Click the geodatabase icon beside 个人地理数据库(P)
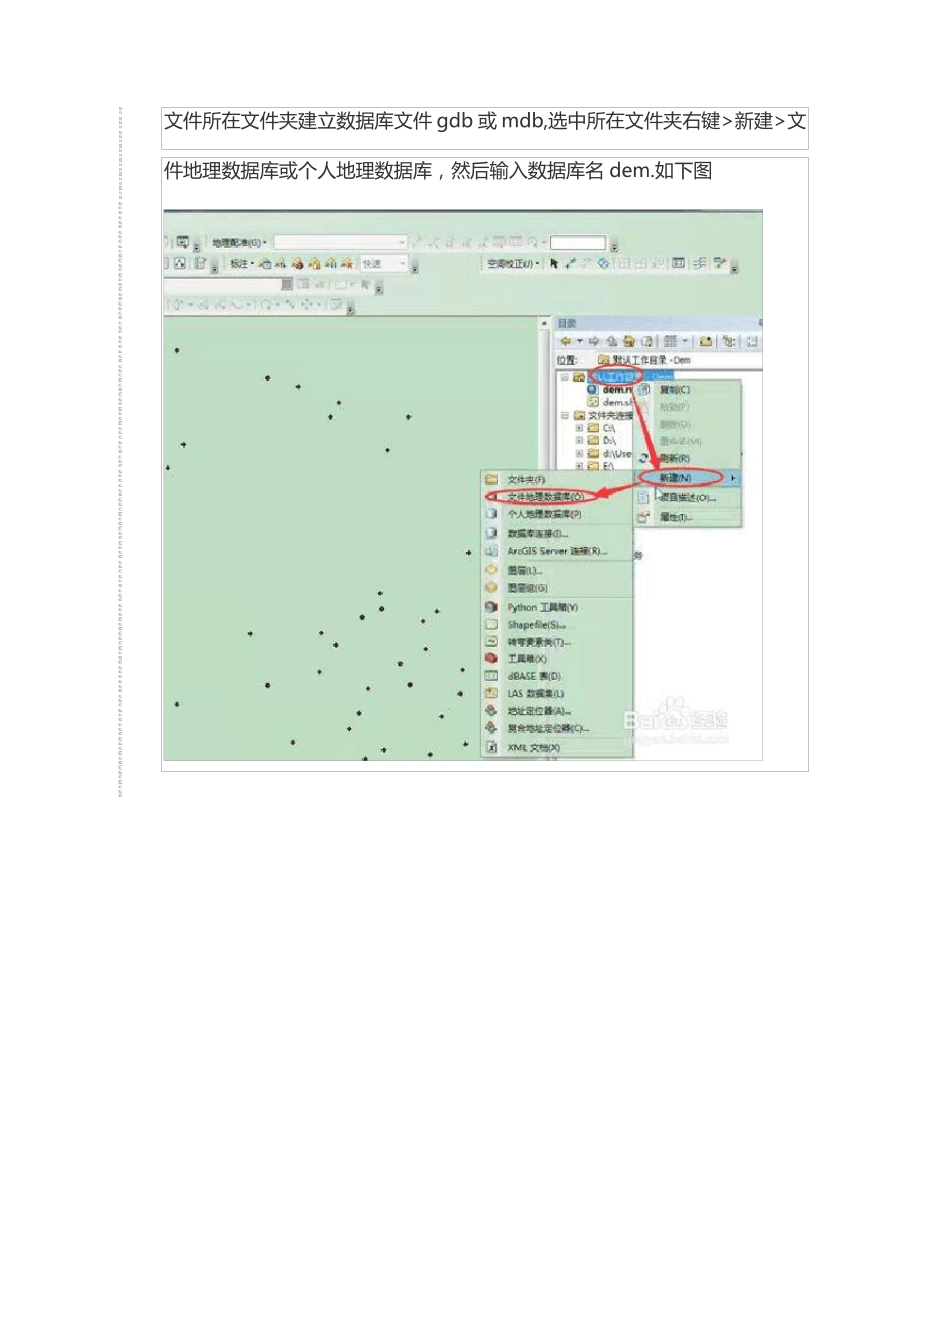 coord(491,514)
